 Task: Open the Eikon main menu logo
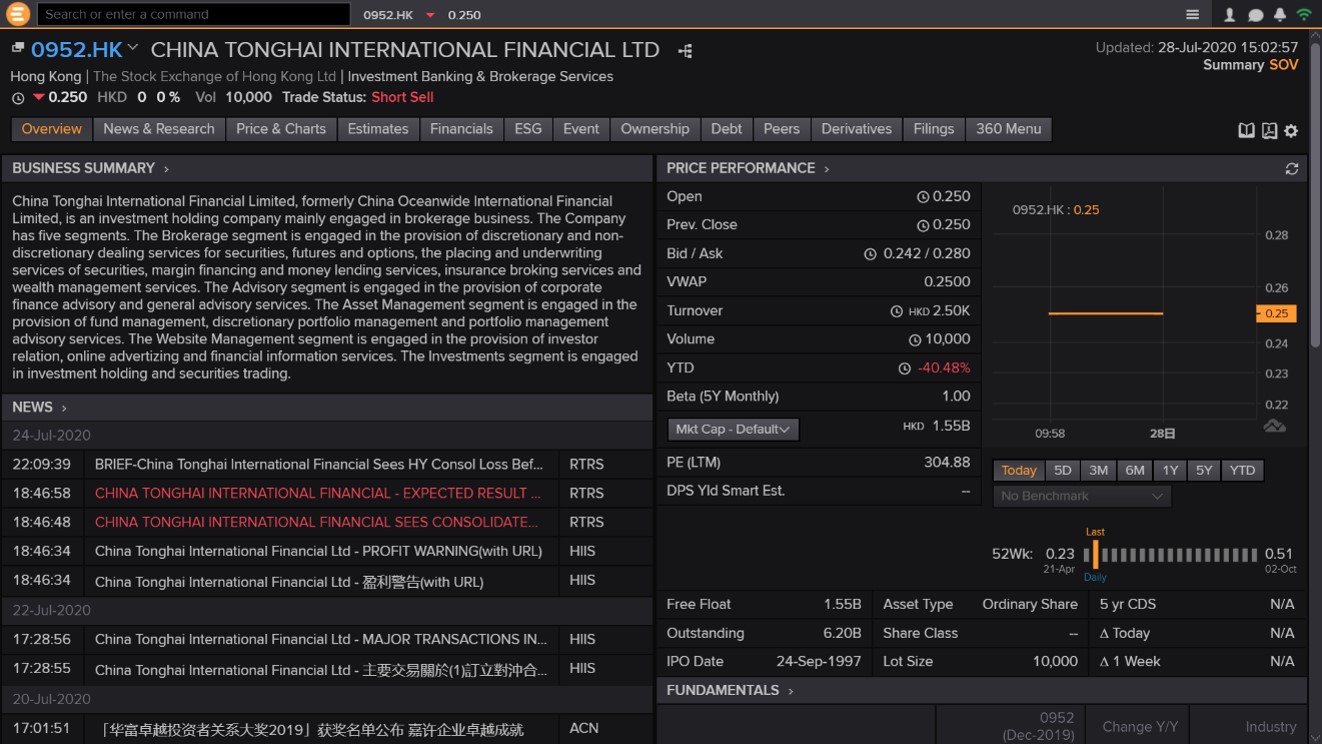coord(17,14)
